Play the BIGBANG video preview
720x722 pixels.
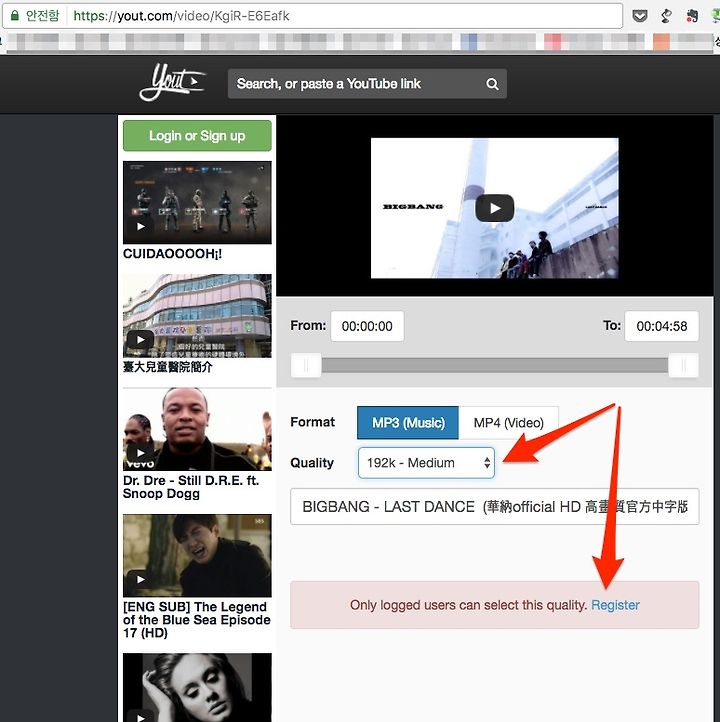tap(494, 208)
